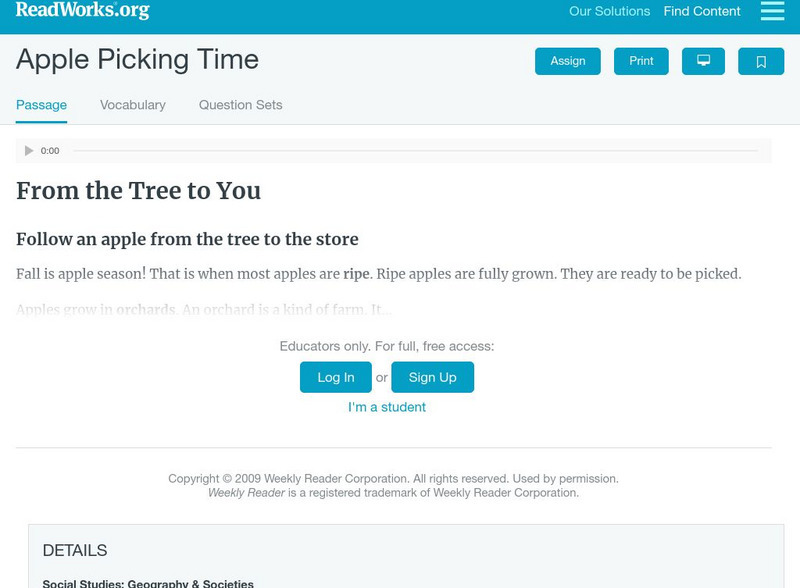Select the 0:00 timestamp display
Image resolution: width=800 pixels, height=588 pixels.
click(x=48, y=150)
